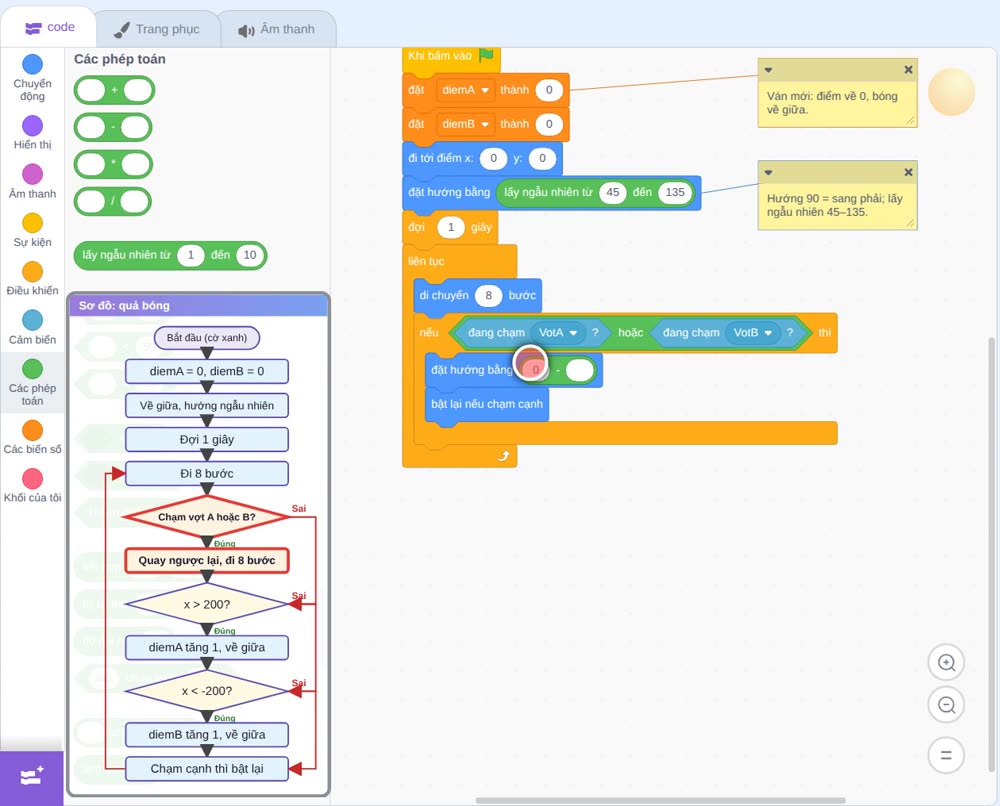Click the multiplication operator block in palette

pyautogui.click(x=113, y=165)
